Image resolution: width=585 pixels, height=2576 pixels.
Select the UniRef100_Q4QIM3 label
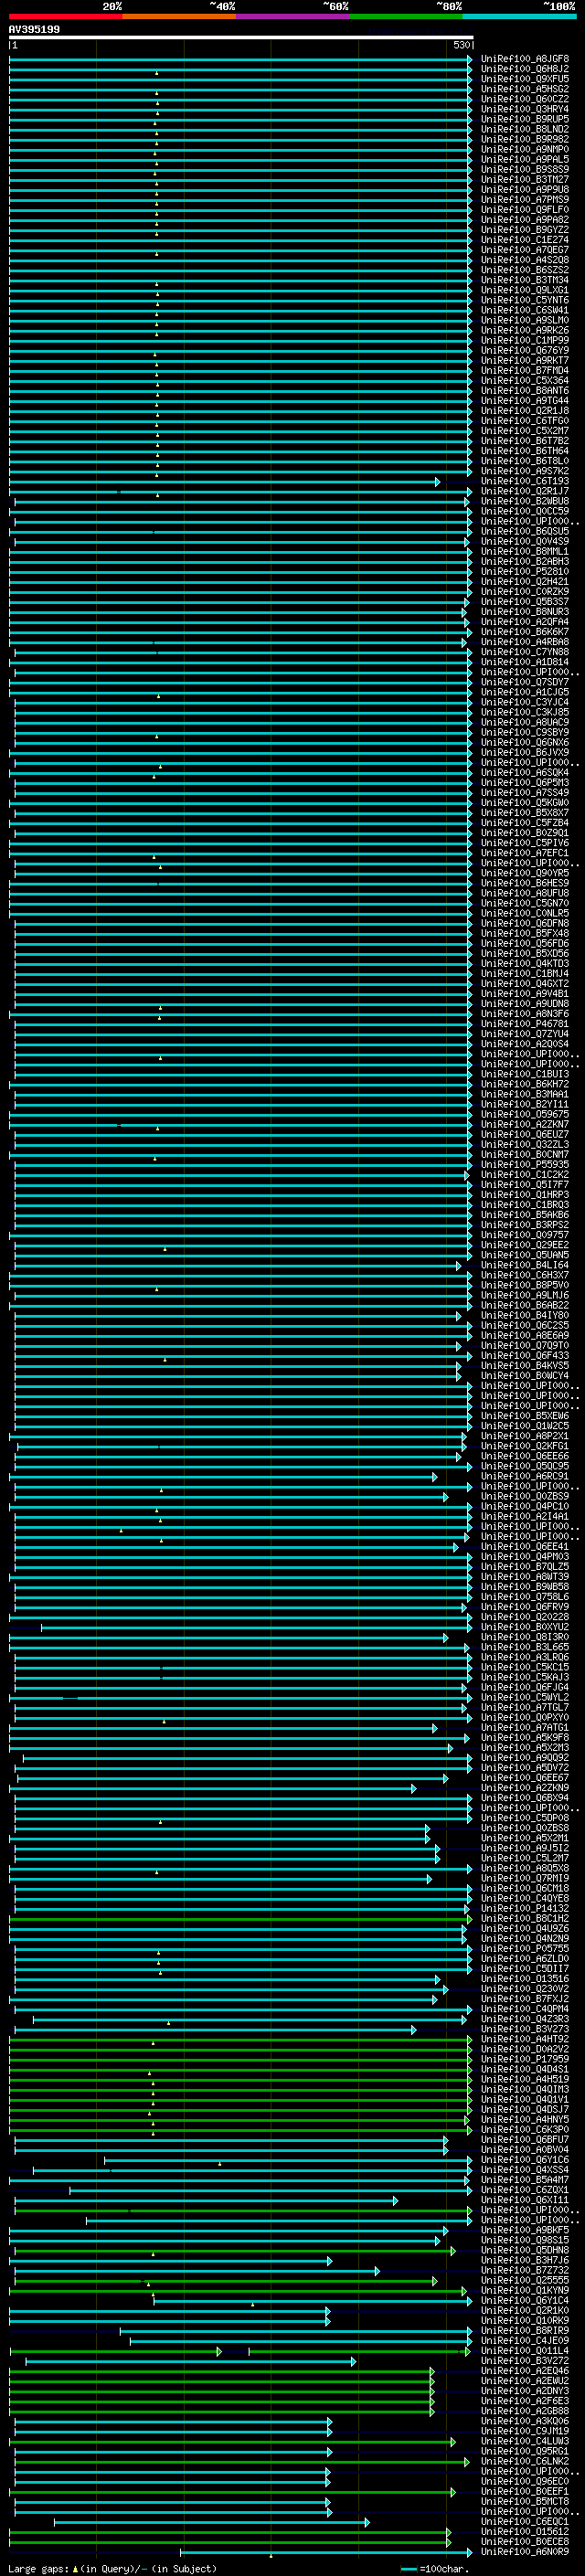525,2089
